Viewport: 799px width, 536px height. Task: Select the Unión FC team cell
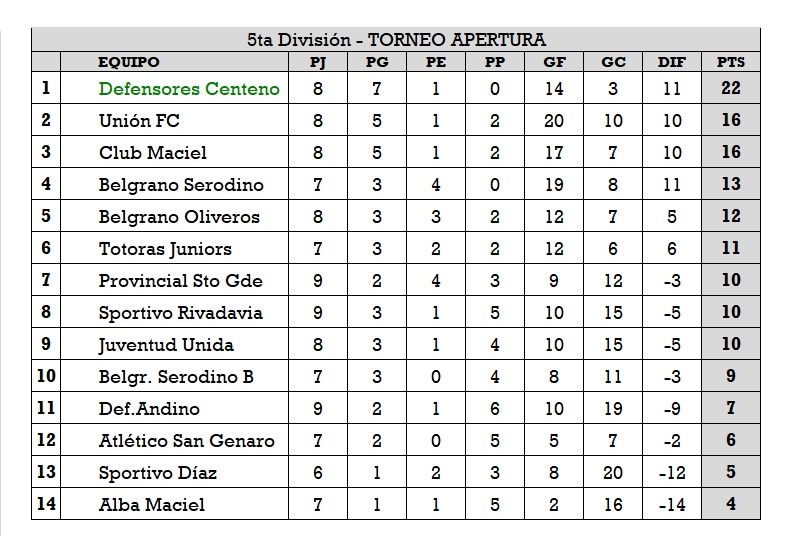pyautogui.click(x=139, y=120)
